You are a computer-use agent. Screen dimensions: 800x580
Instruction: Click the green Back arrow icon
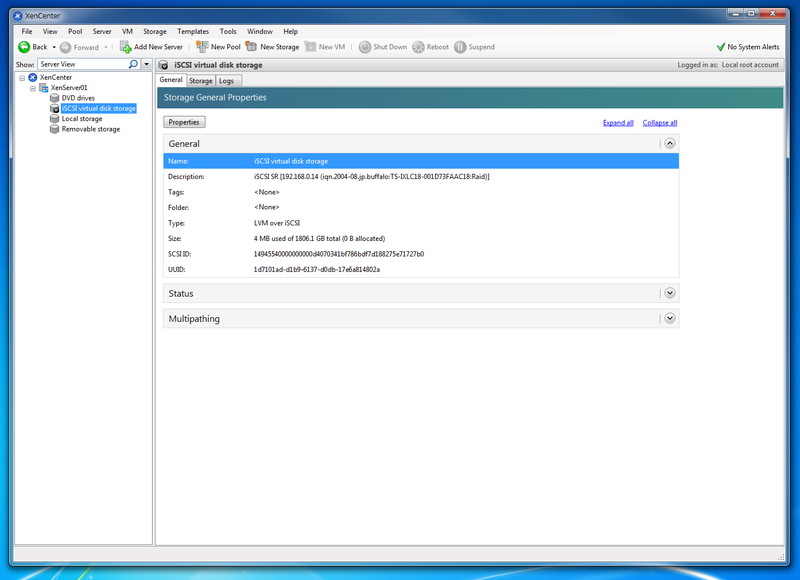24,47
